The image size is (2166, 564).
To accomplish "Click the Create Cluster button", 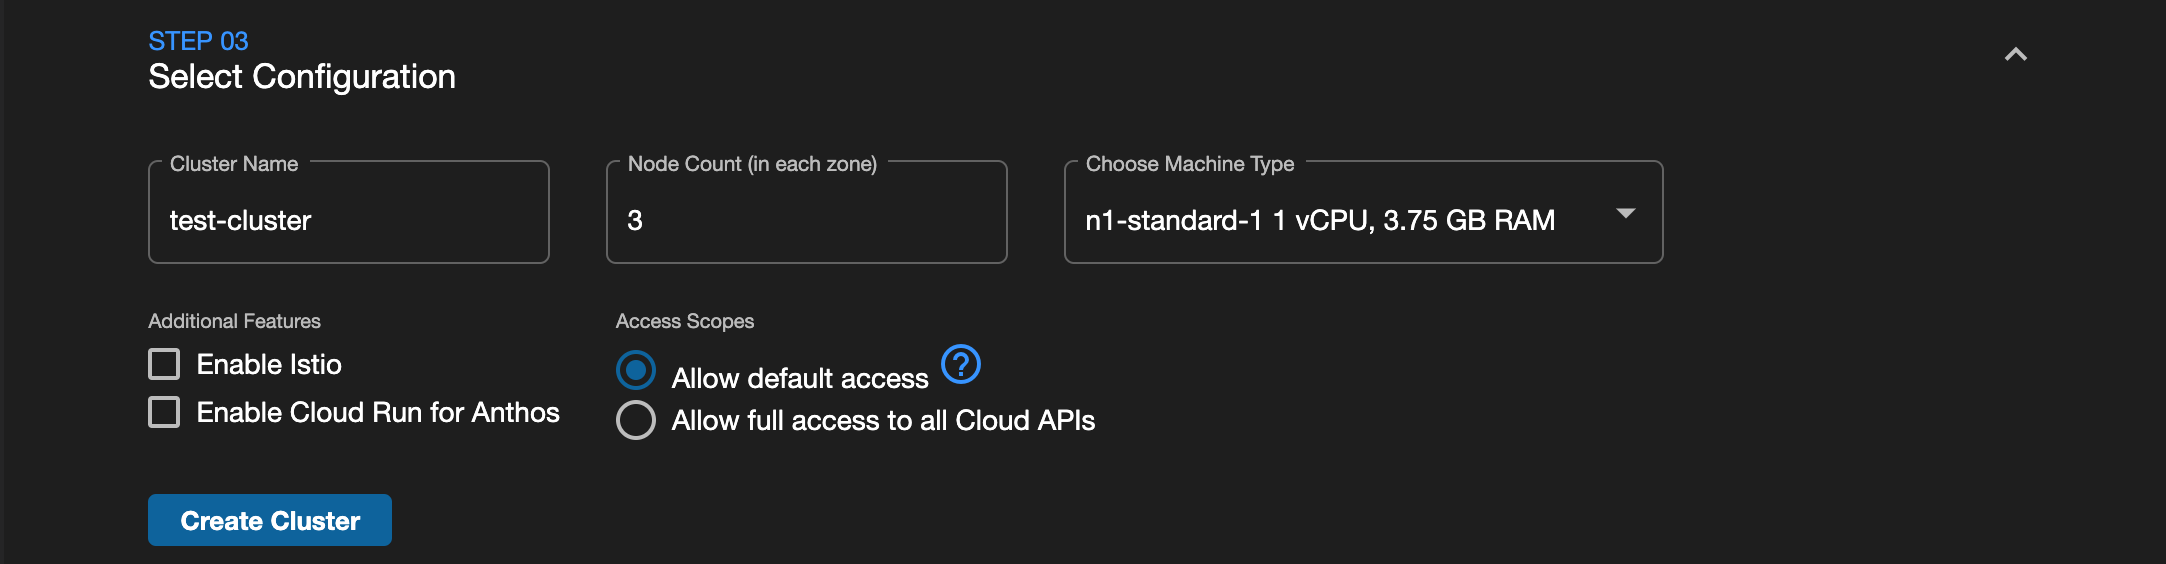I will pyautogui.click(x=270, y=520).
